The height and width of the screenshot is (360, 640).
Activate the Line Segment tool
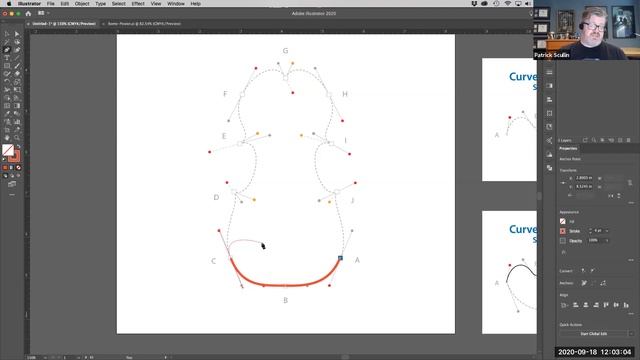[17, 58]
